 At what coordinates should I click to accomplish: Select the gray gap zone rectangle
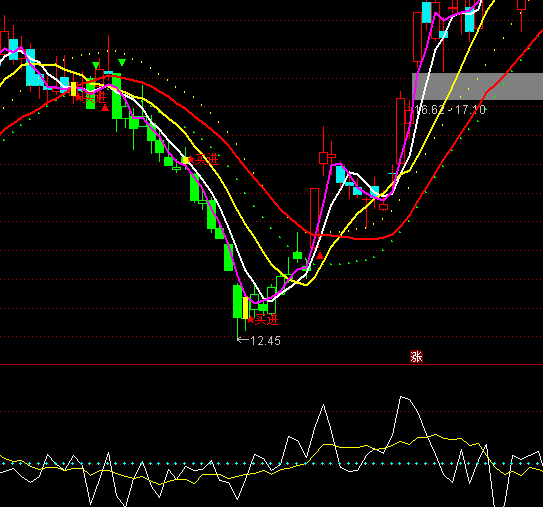478,86
